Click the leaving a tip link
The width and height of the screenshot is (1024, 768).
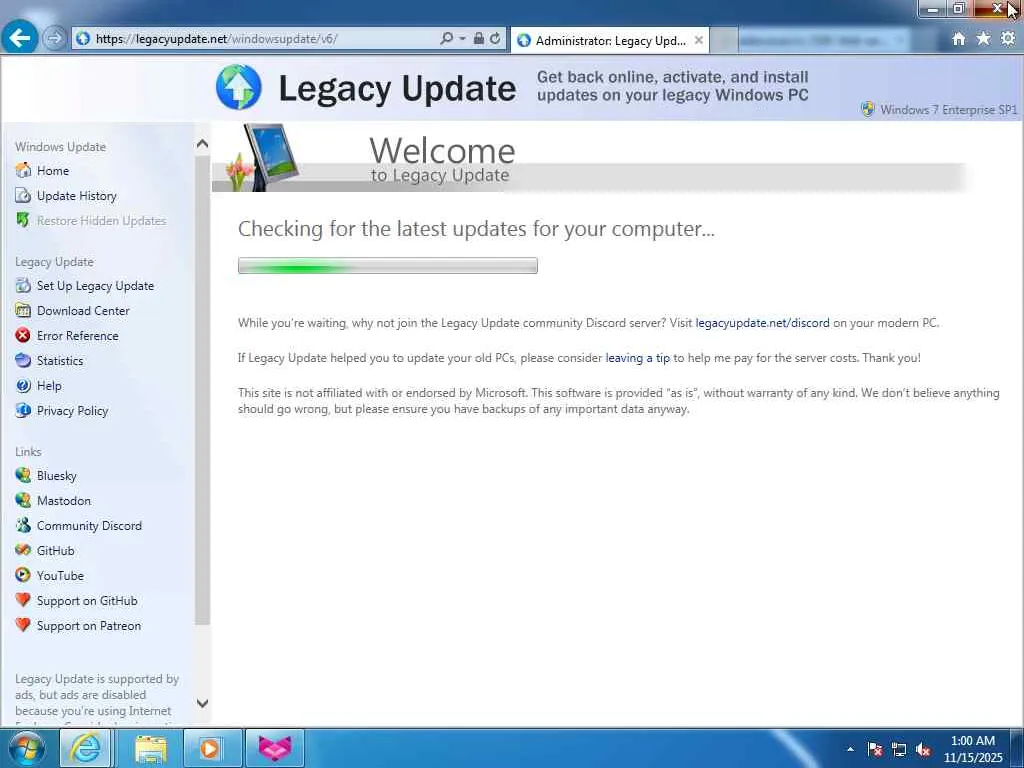(637, 358)
